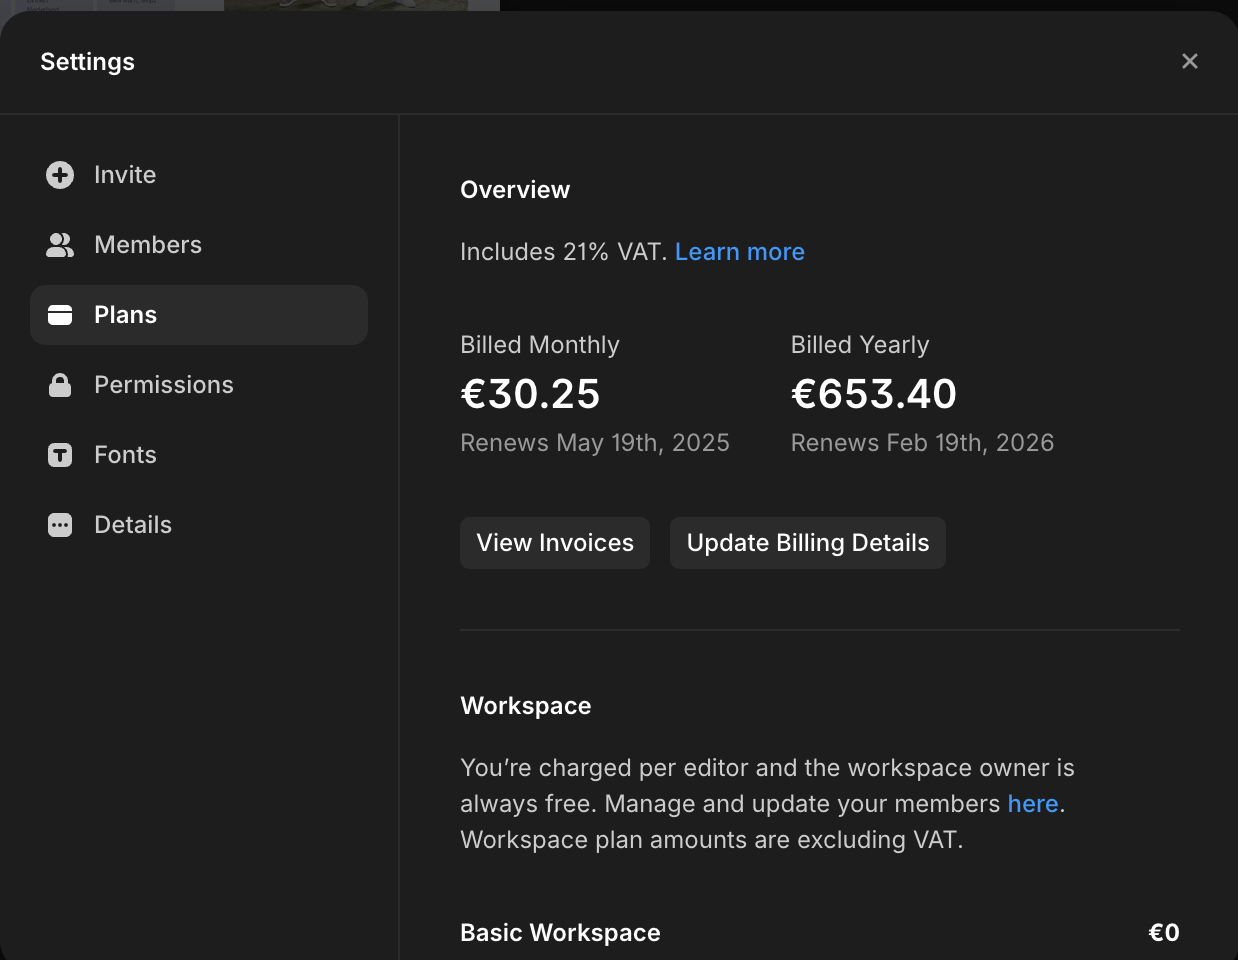Screen dimensions: 1238x960
Task: Open the Fonts settings label
Action: pyautogui.click(x=125, y=455)
